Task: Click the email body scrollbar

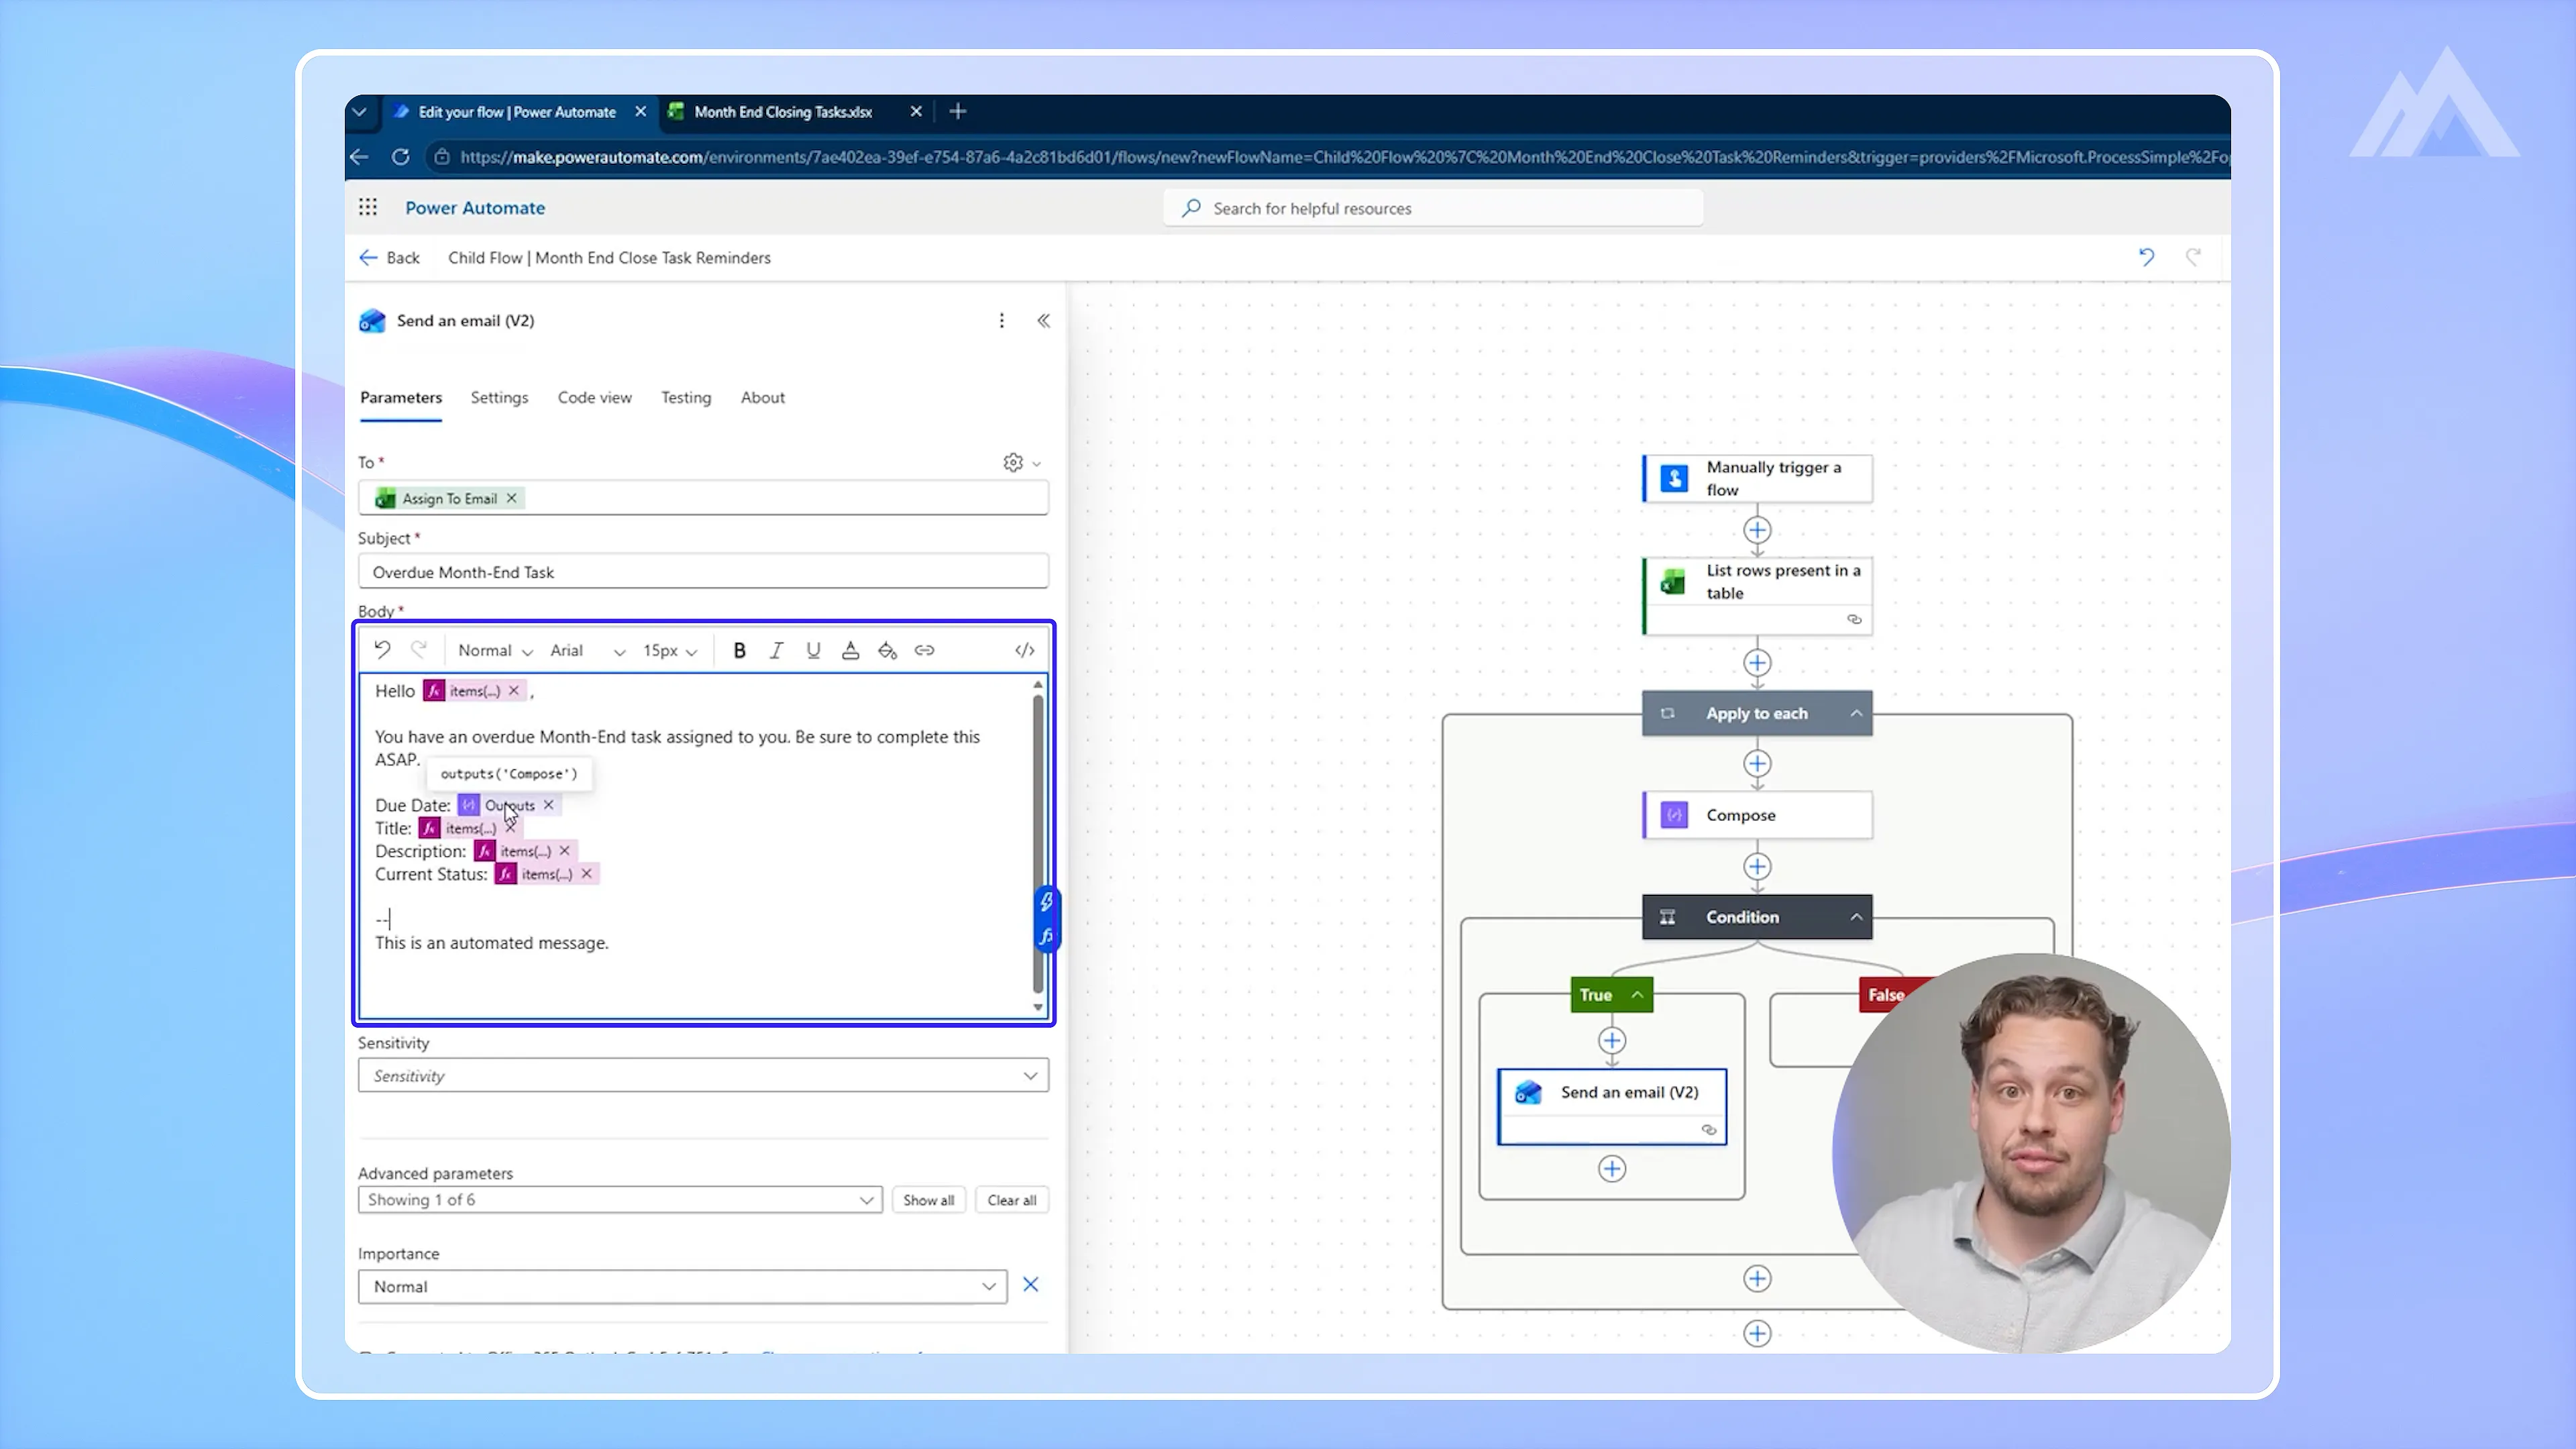Action: pyautogui.click(x=1038, y=845)
